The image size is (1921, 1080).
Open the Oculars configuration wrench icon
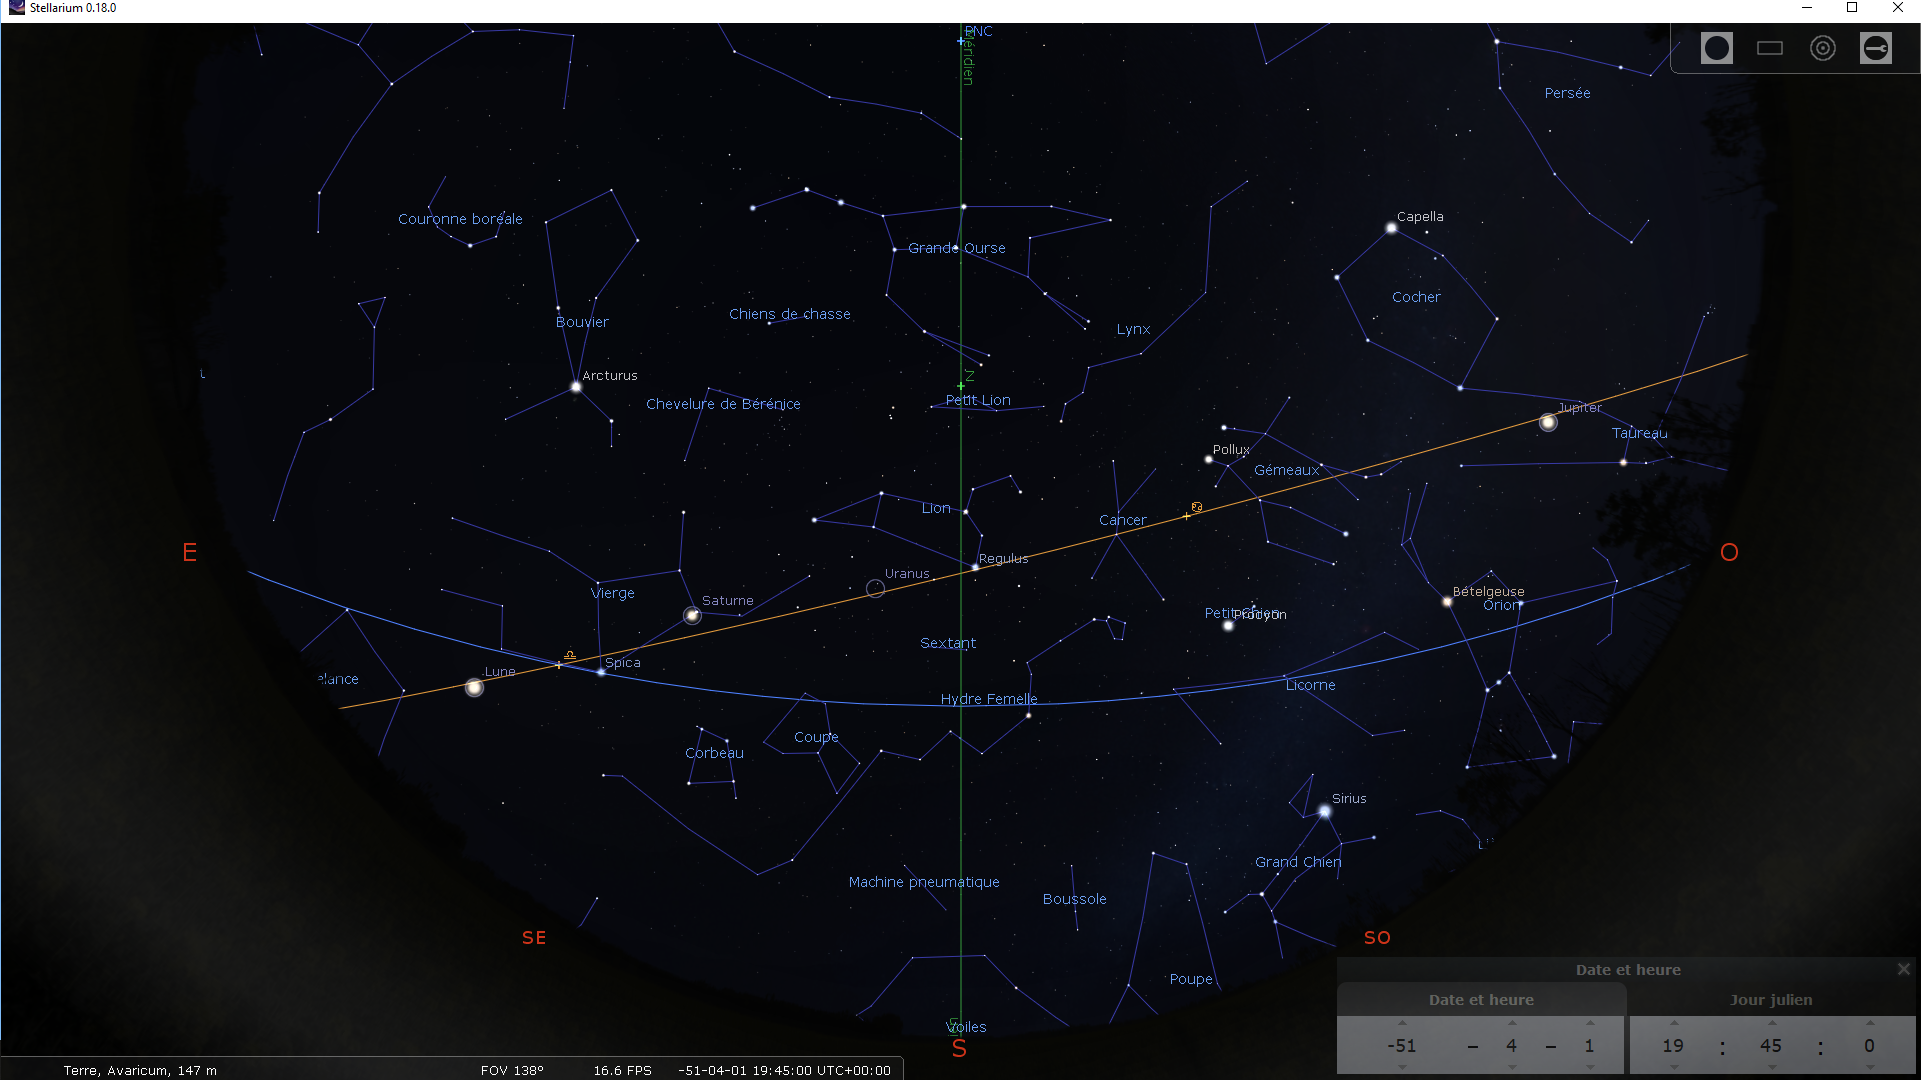(1875, 48)
